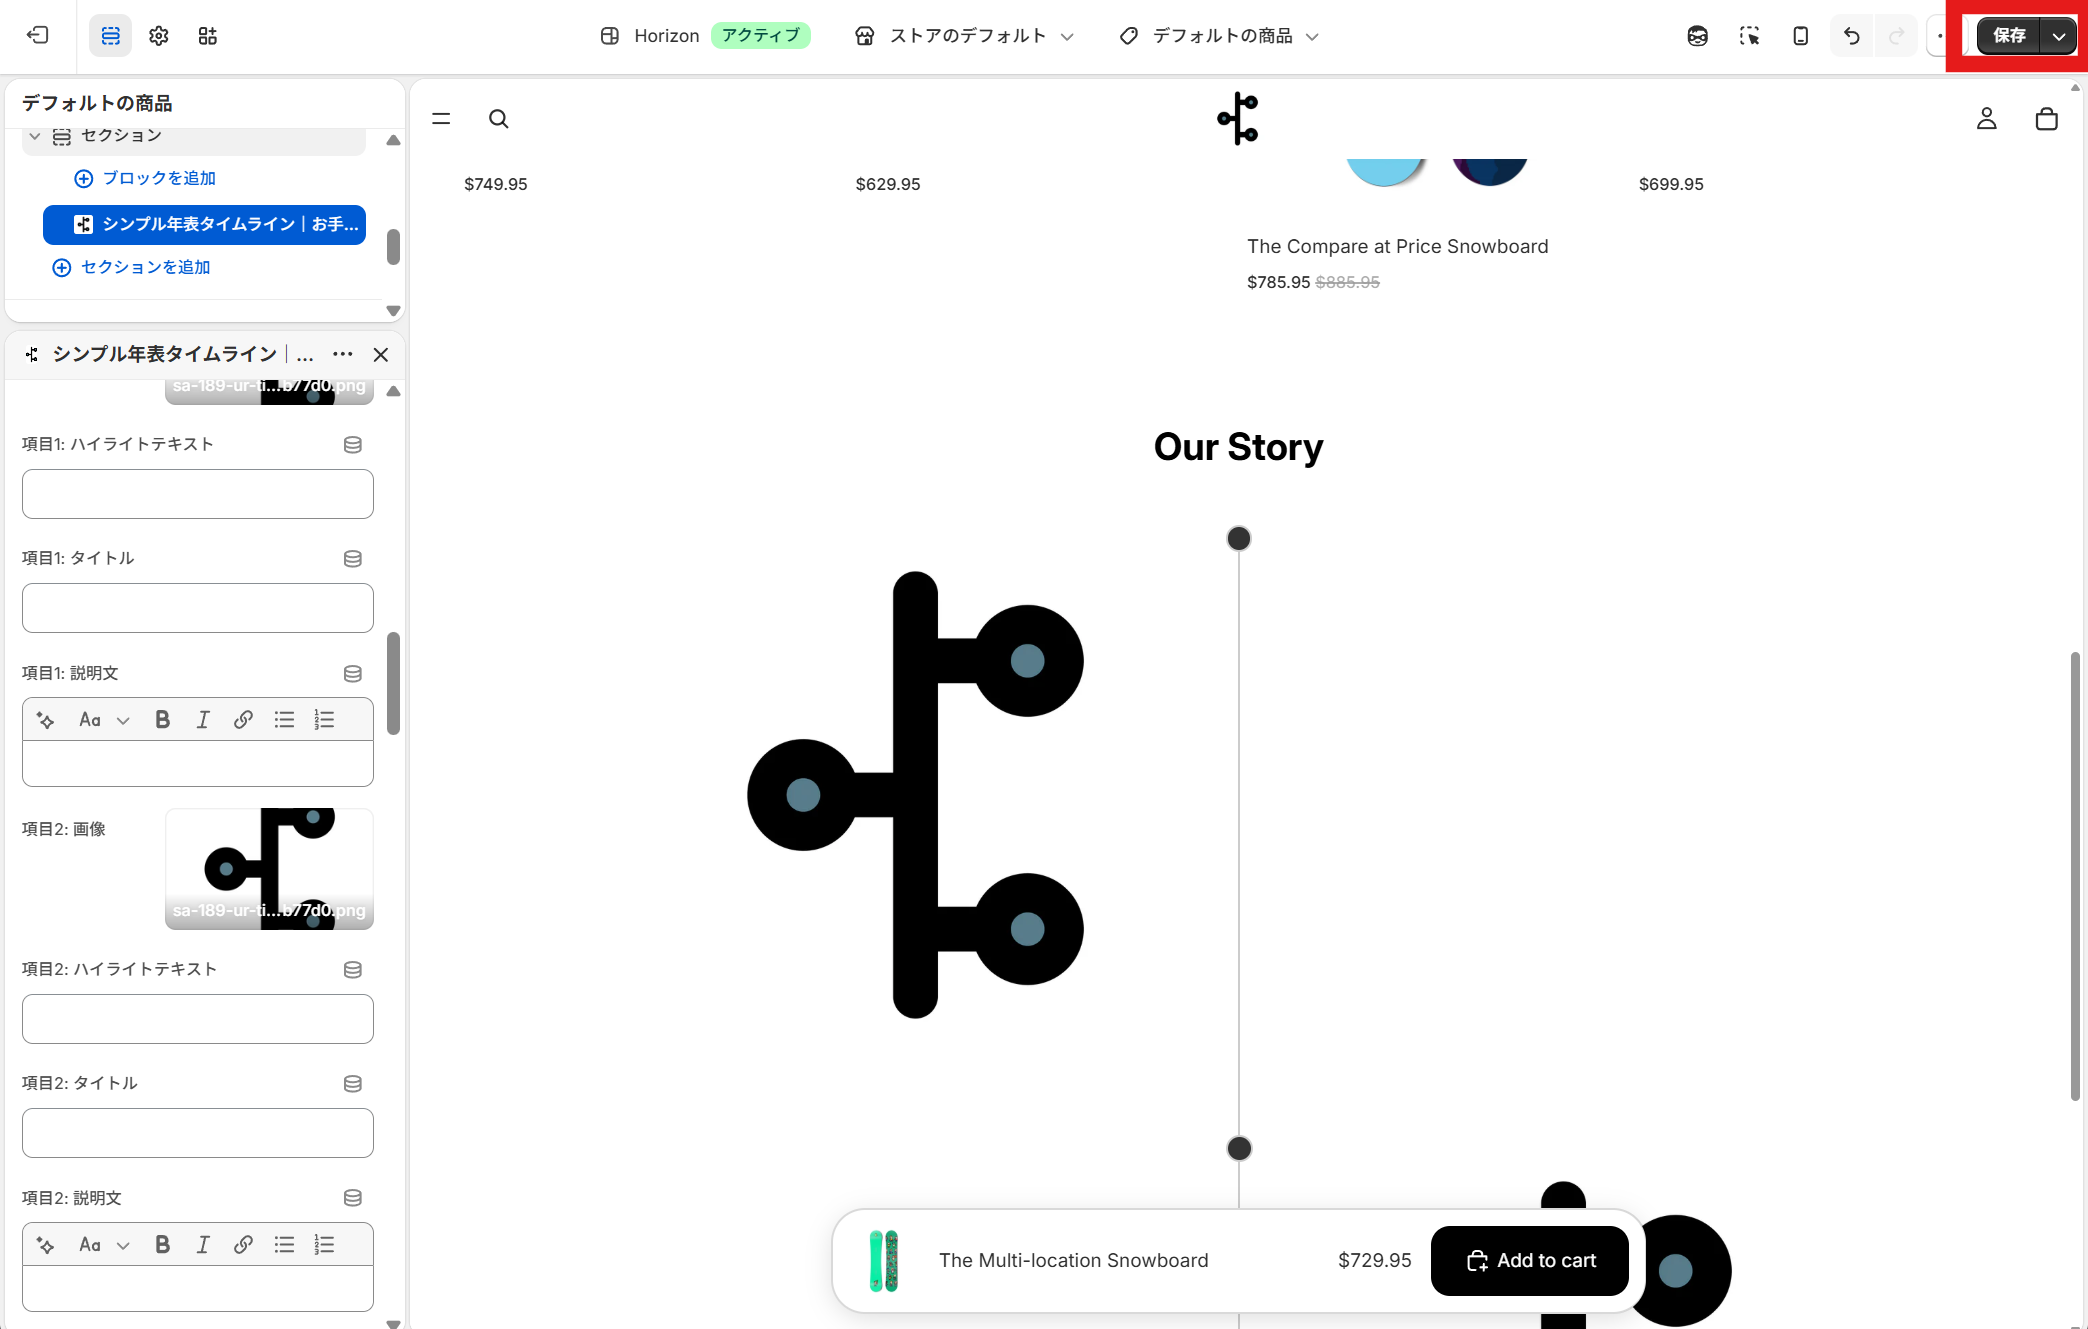Focus the 項目1: タイトル input field

click(x=198, y=608)
